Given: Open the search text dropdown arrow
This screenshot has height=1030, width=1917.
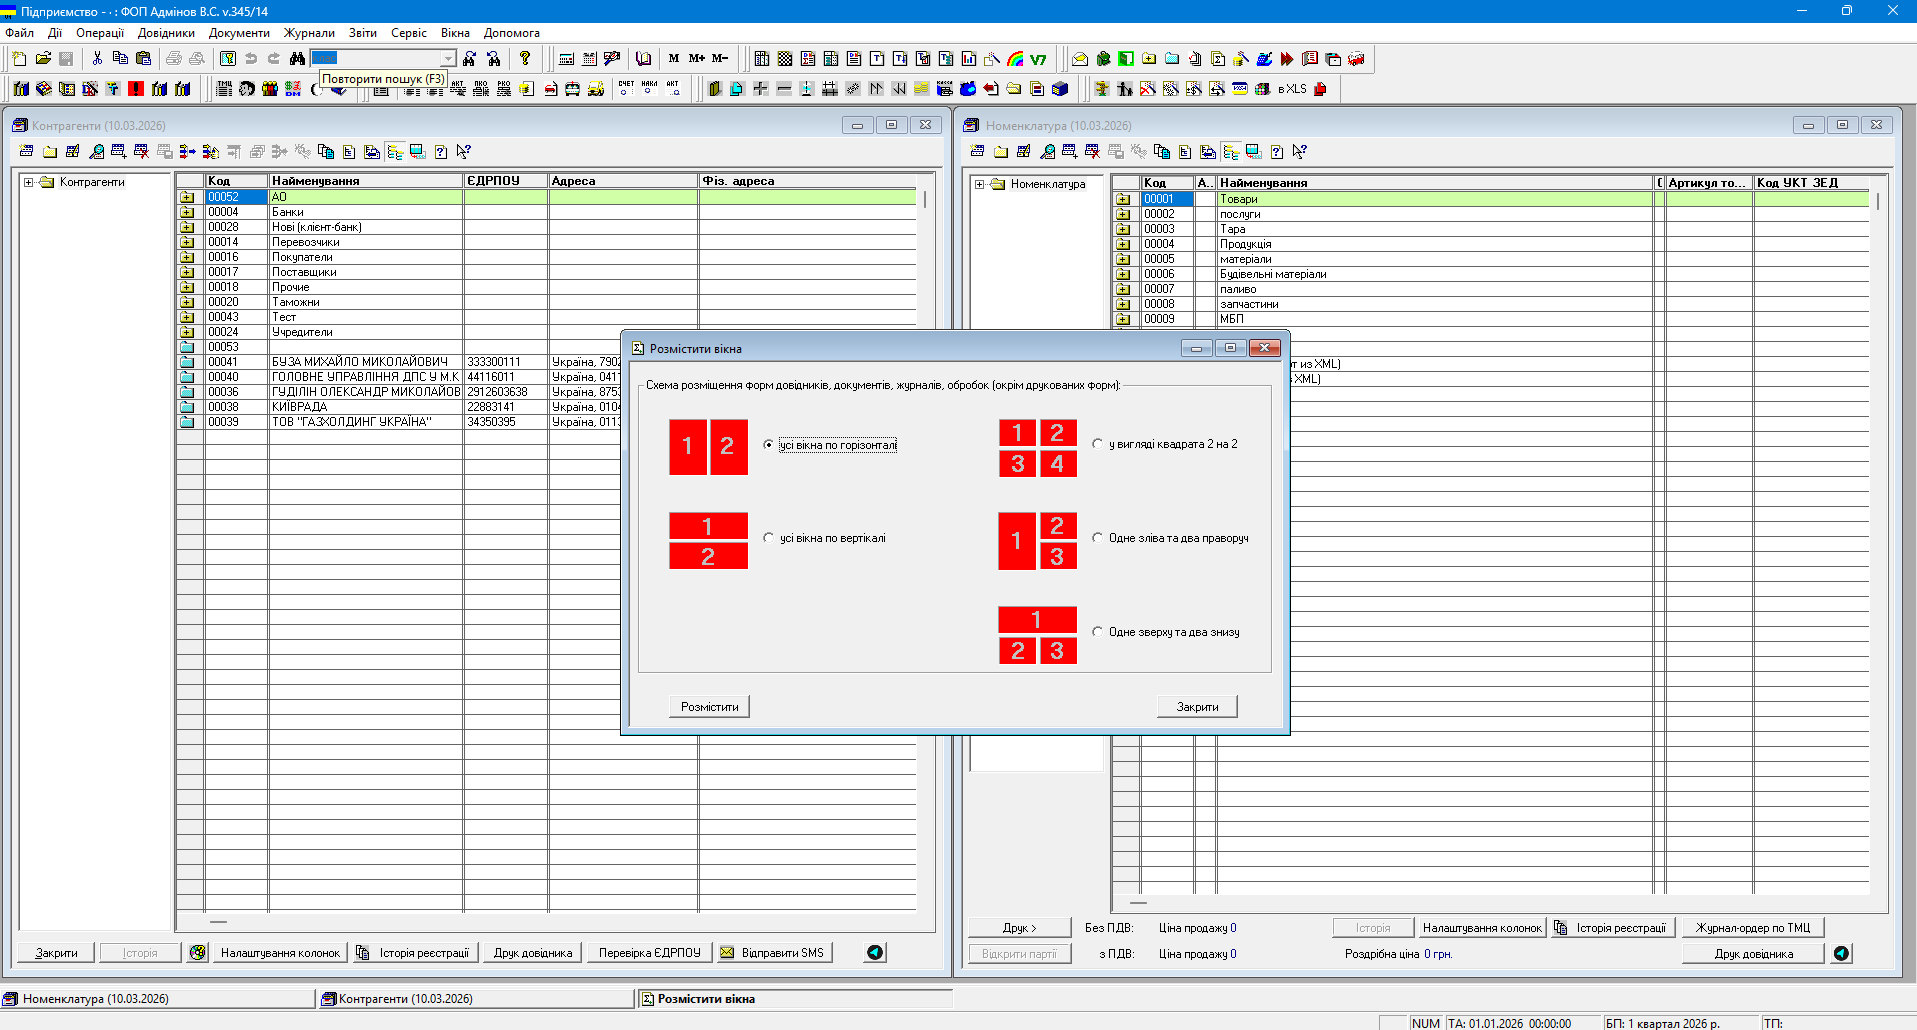Looking at the screenshot, I should [448, 59].
